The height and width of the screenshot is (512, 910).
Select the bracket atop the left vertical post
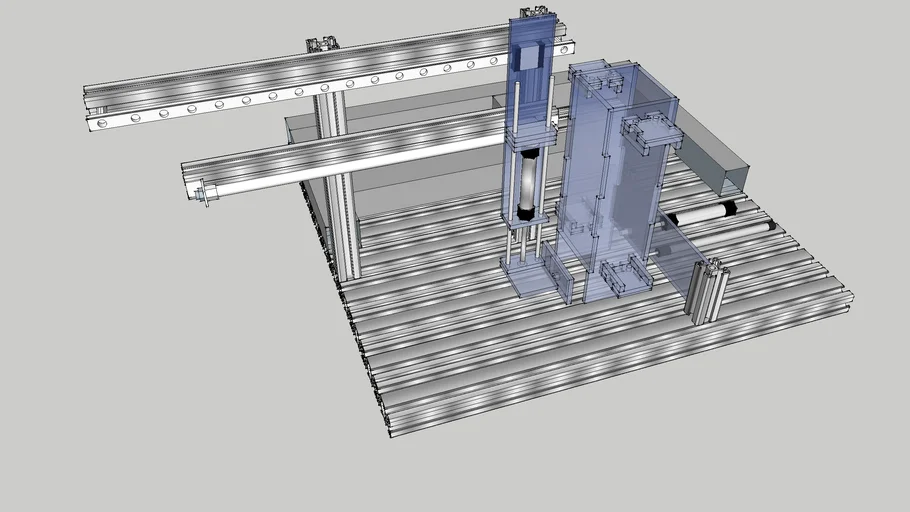pos(324,44)
